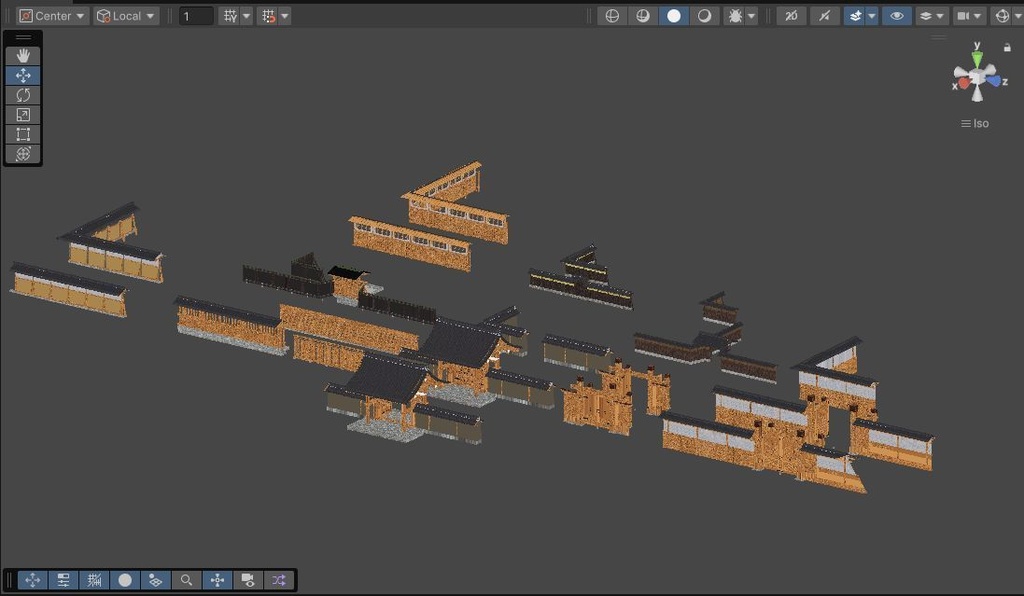Open the Gizmos dropdown
Image resolution: width=1024 pixels, height=596 pixels.
point(1006,16)
